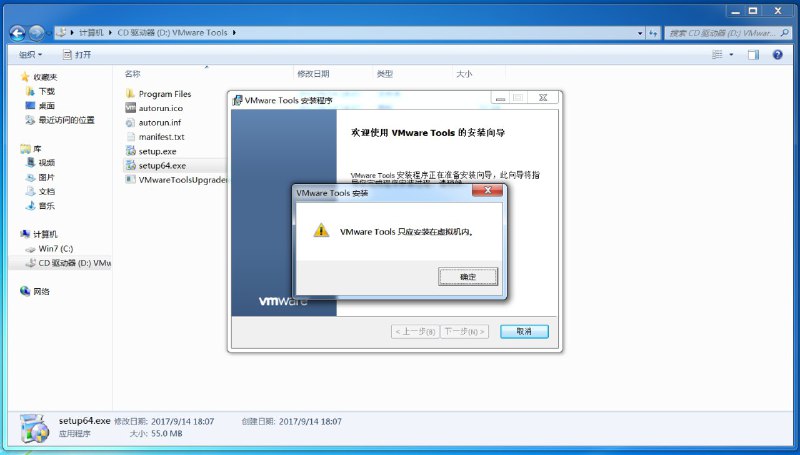This screenshot has width=800, height=455.
Task: Click CD 驱动器 (D:) VMware Tools breadcrumb
Action: pos(172,33)
